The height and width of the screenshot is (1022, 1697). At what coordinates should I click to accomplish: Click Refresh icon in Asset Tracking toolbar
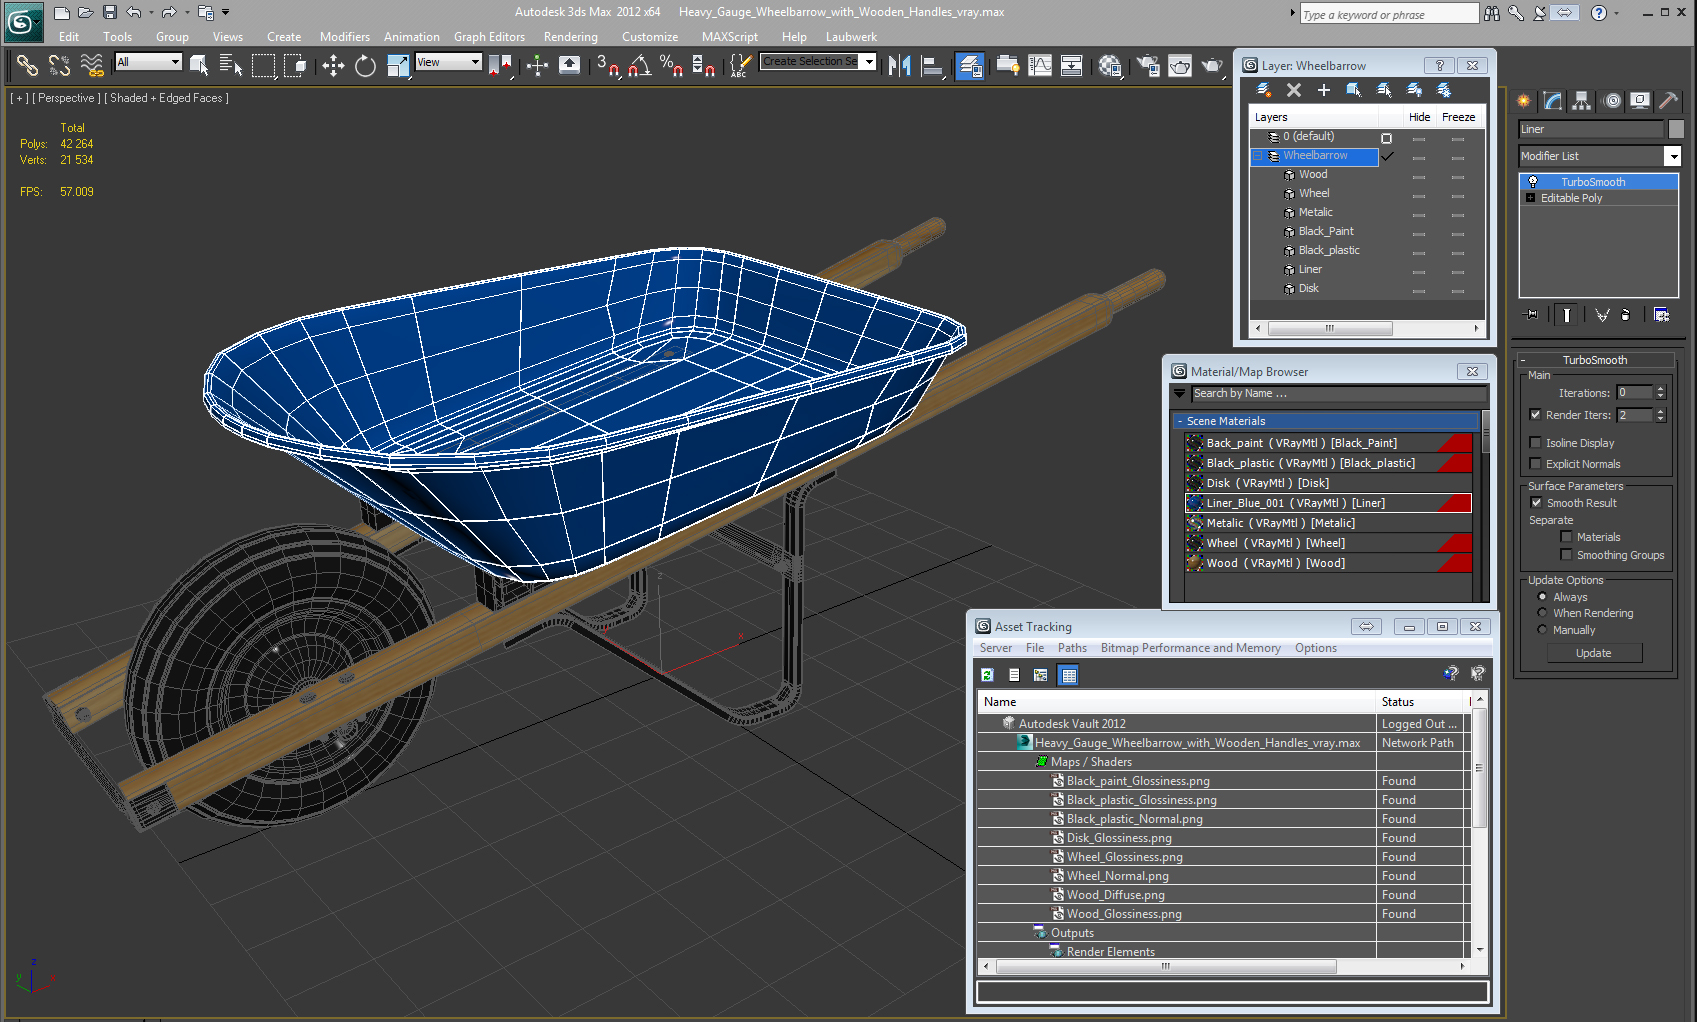pyautogui.click(x=987, y=675)
